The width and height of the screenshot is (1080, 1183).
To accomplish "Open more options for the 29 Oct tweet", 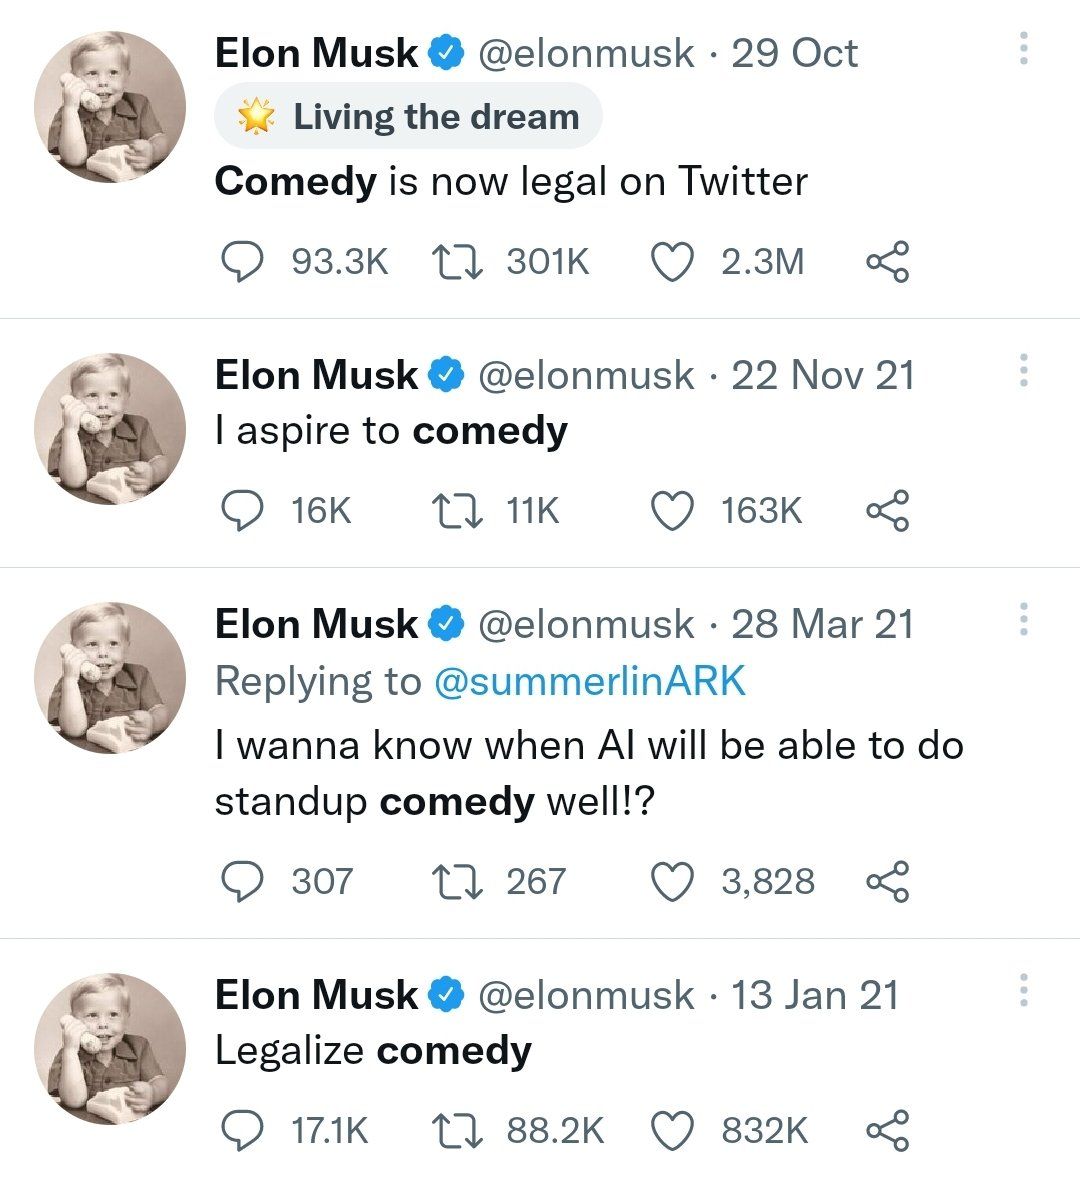I will coord(1023,49).
